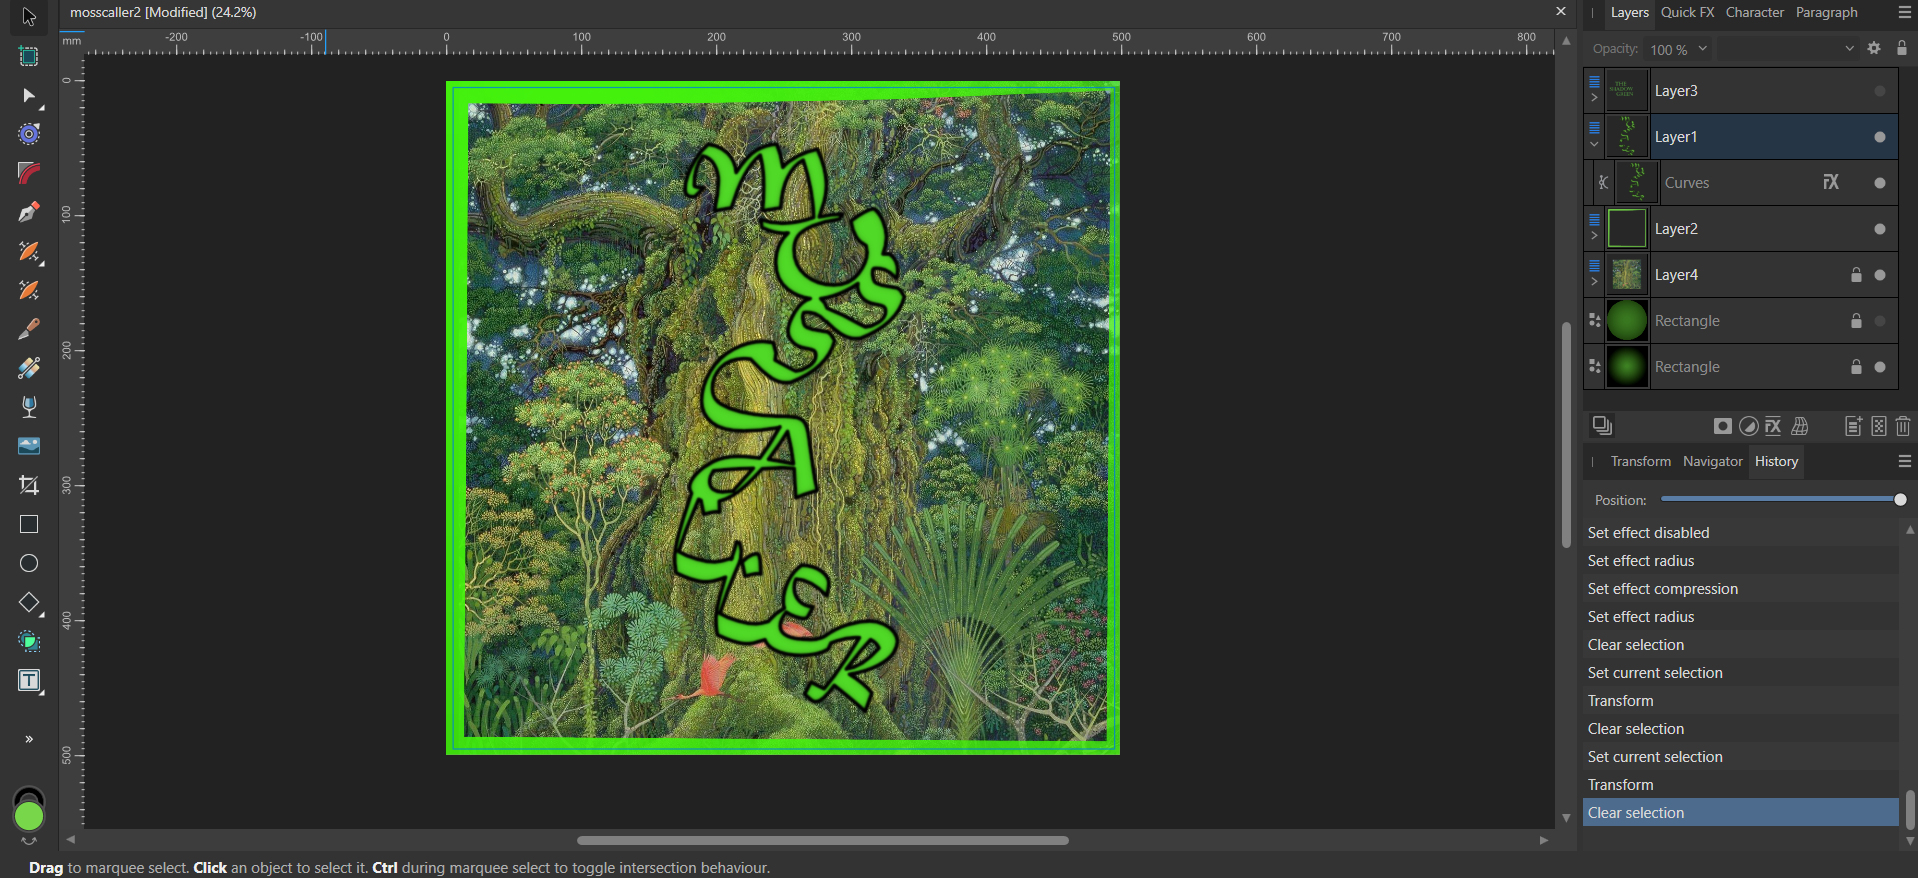Click the green fill color swatch
1918x878 pixels.
pyautogui.click(x=29, y=817)
